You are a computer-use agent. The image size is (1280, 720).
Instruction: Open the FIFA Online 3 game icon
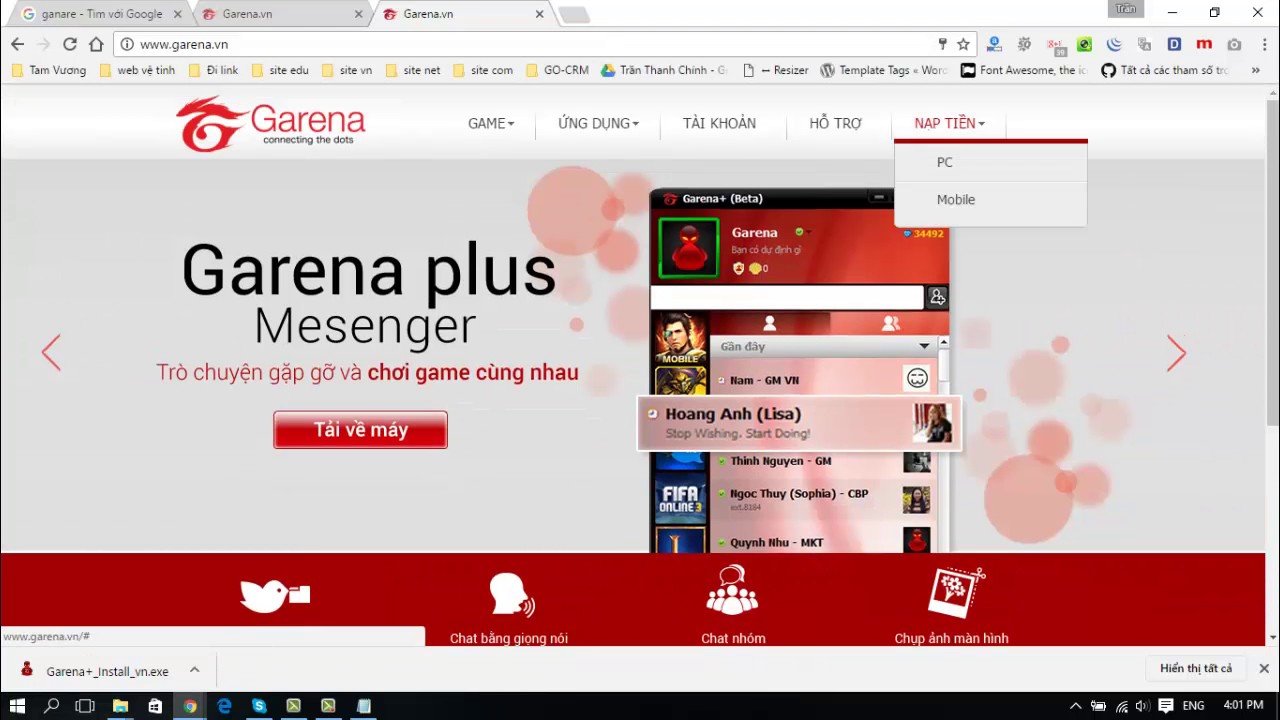click(680, 499)
